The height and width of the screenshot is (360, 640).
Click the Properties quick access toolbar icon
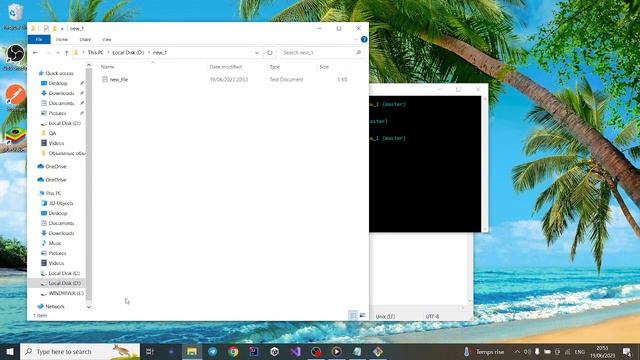(x=46, y=28)
